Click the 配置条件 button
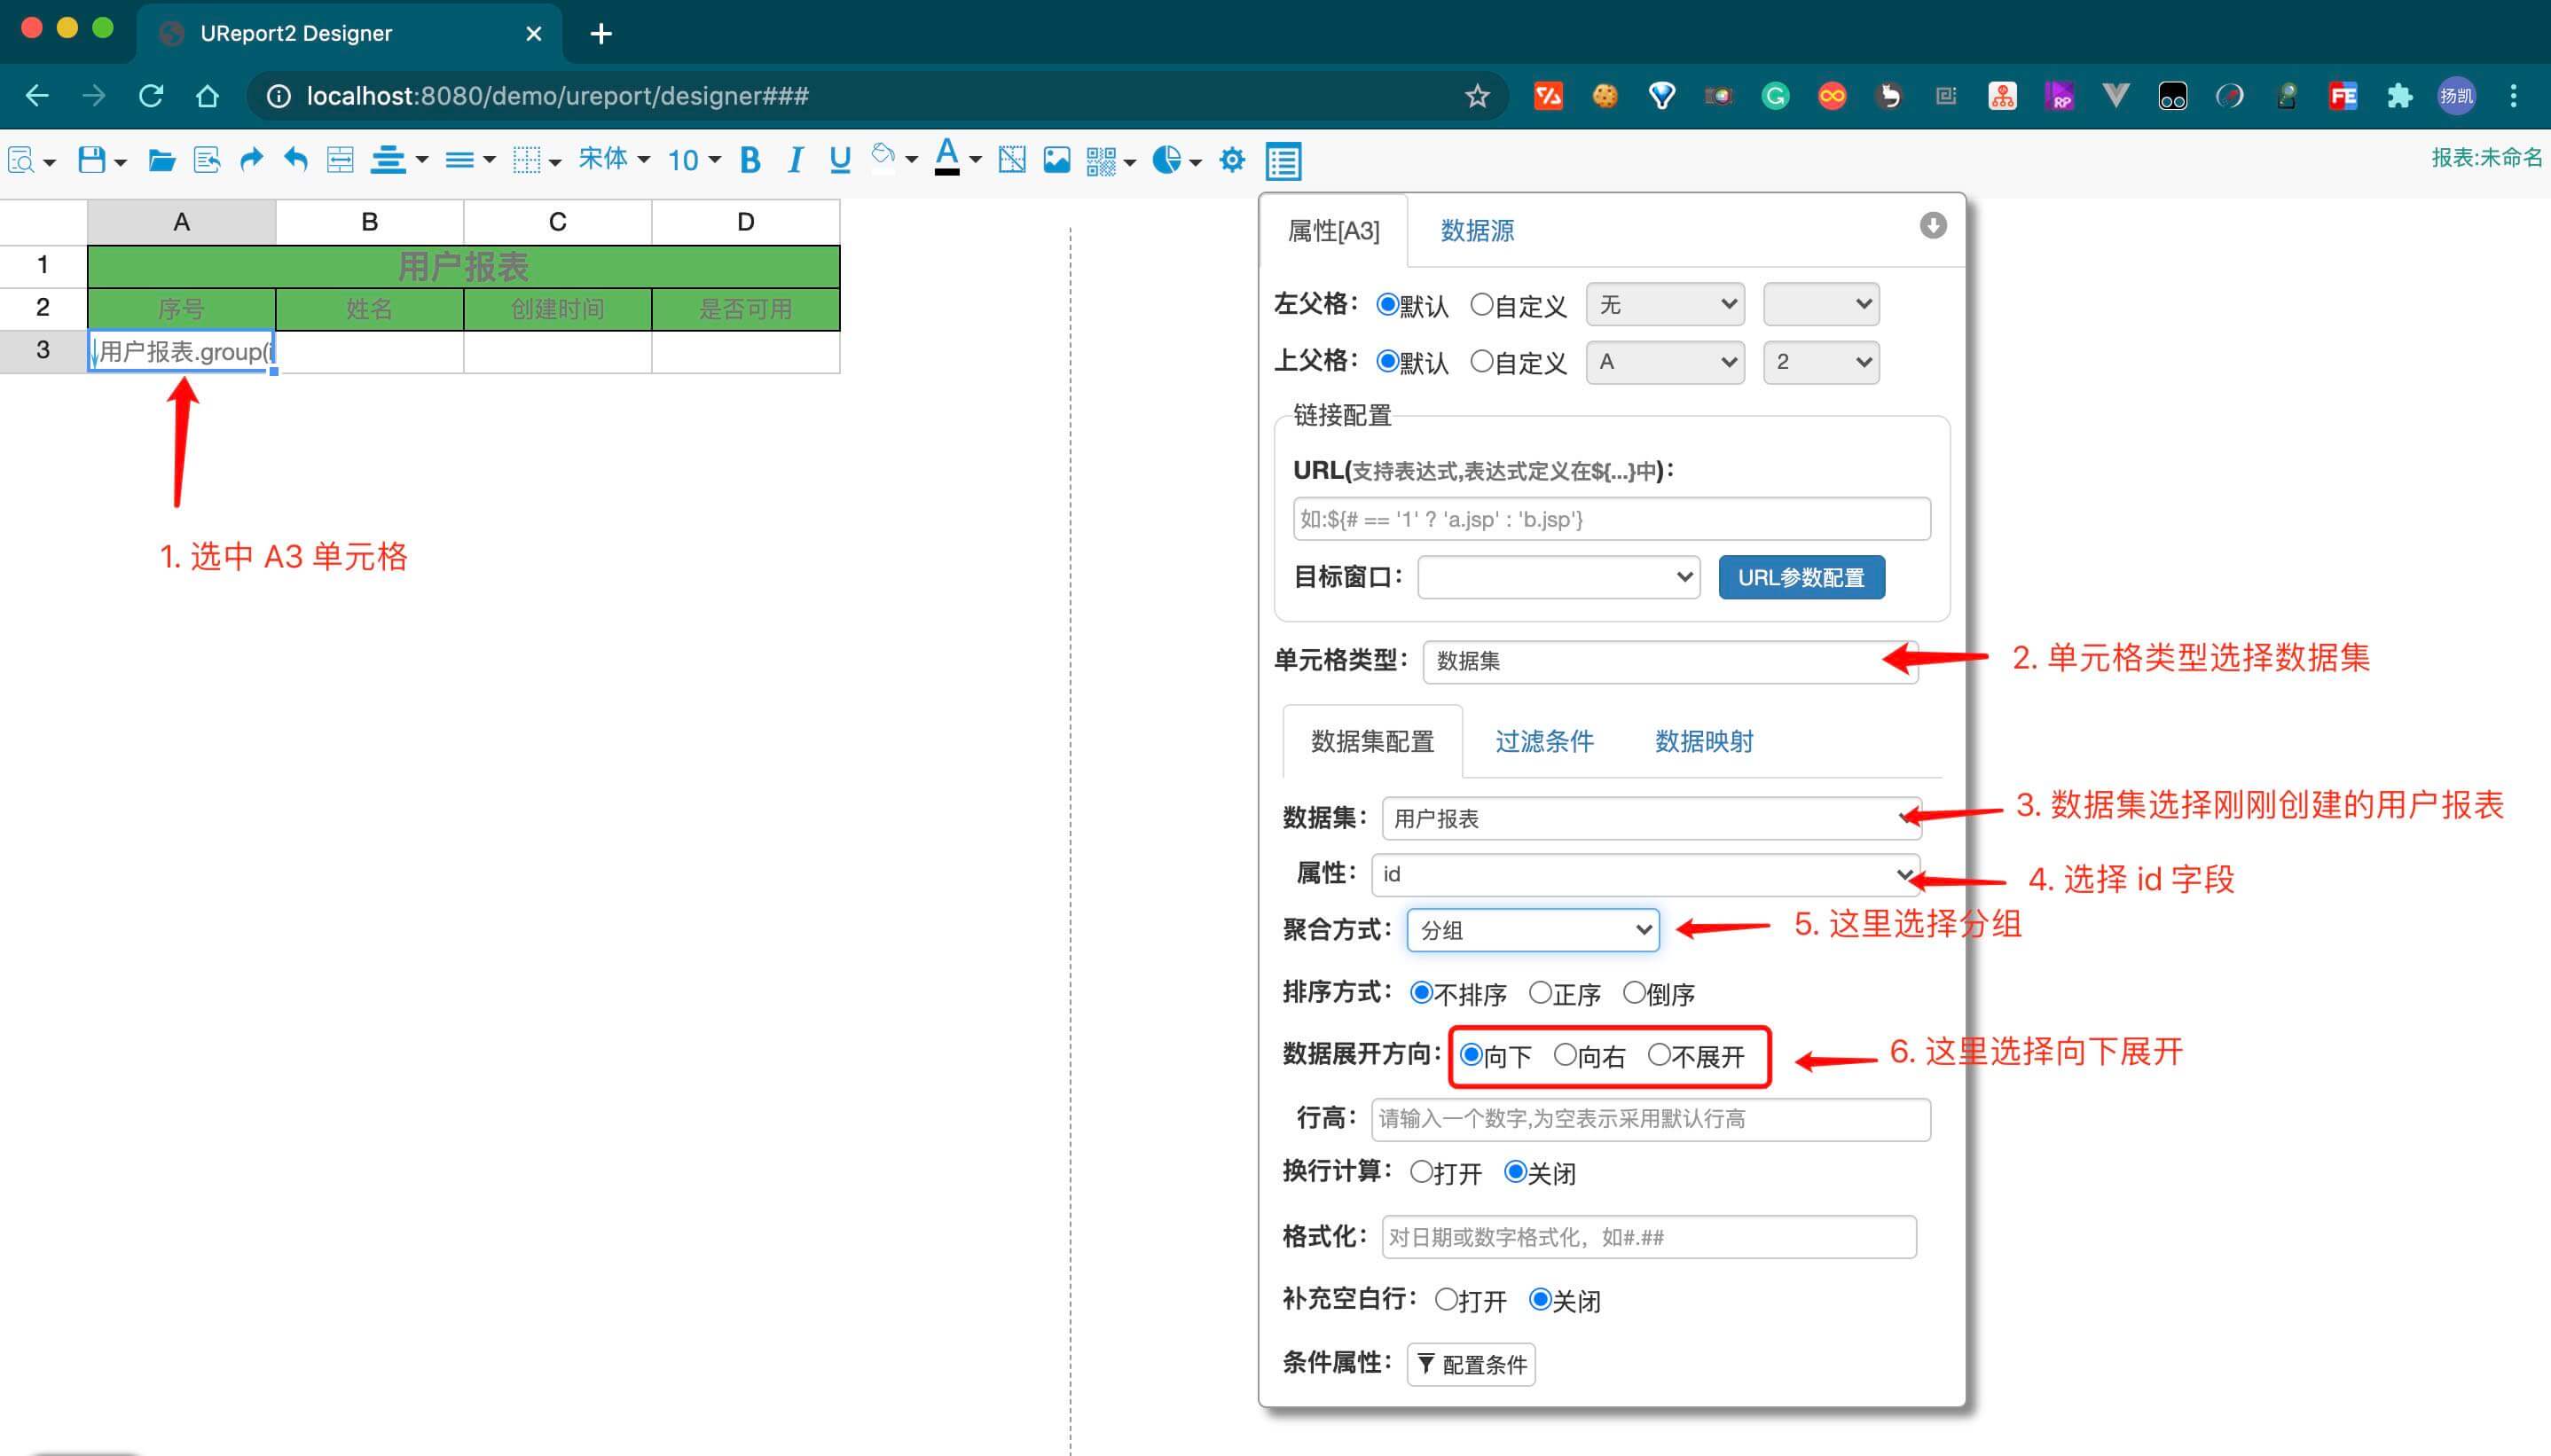The height and width of the screenshot is (1456, 2551). pos(1470,1364)
